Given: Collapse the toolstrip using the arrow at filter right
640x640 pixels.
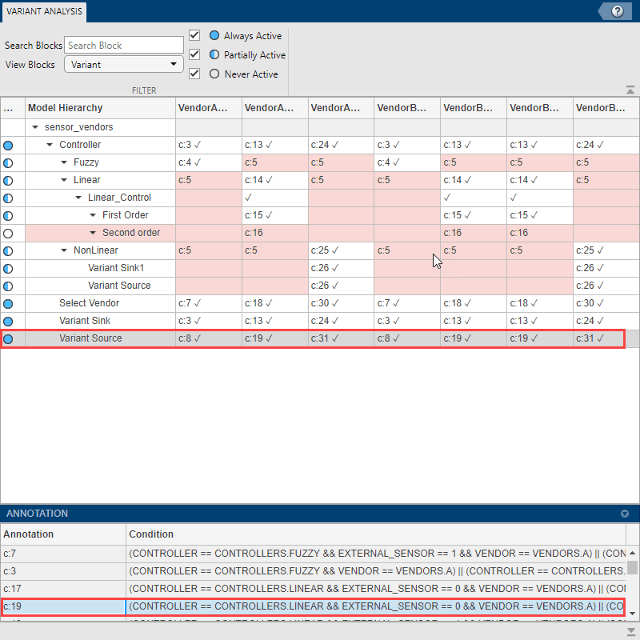Looking at the screenshot, I should pos(630,90).
